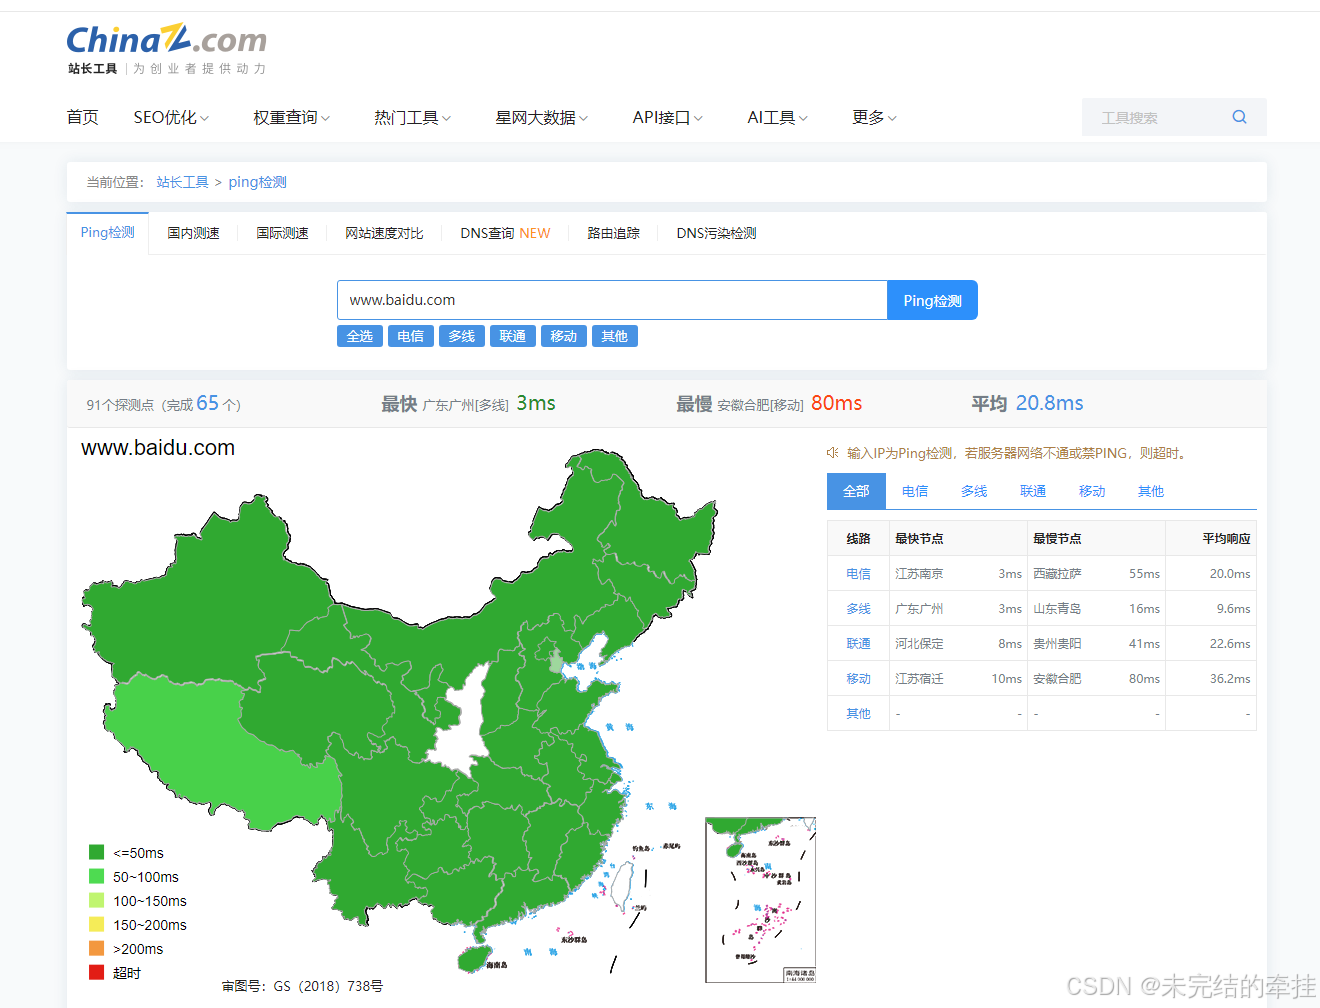Select the Ping检测 tab
1320x1008 pixels.
click(x=108, y=232)
